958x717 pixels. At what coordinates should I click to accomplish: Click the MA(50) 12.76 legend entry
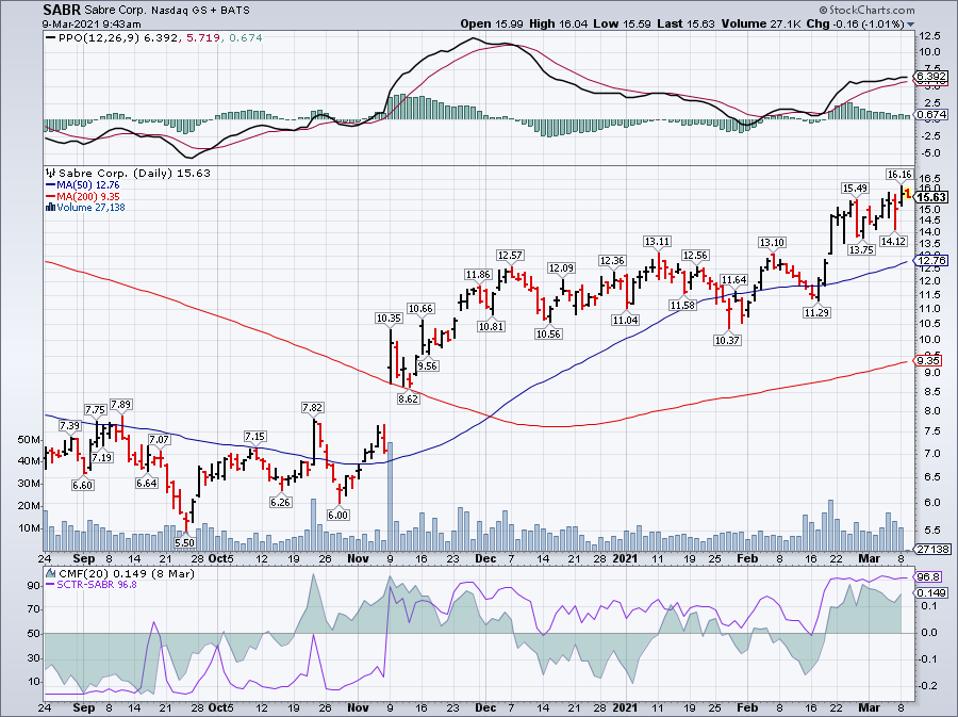click(82, 185)
